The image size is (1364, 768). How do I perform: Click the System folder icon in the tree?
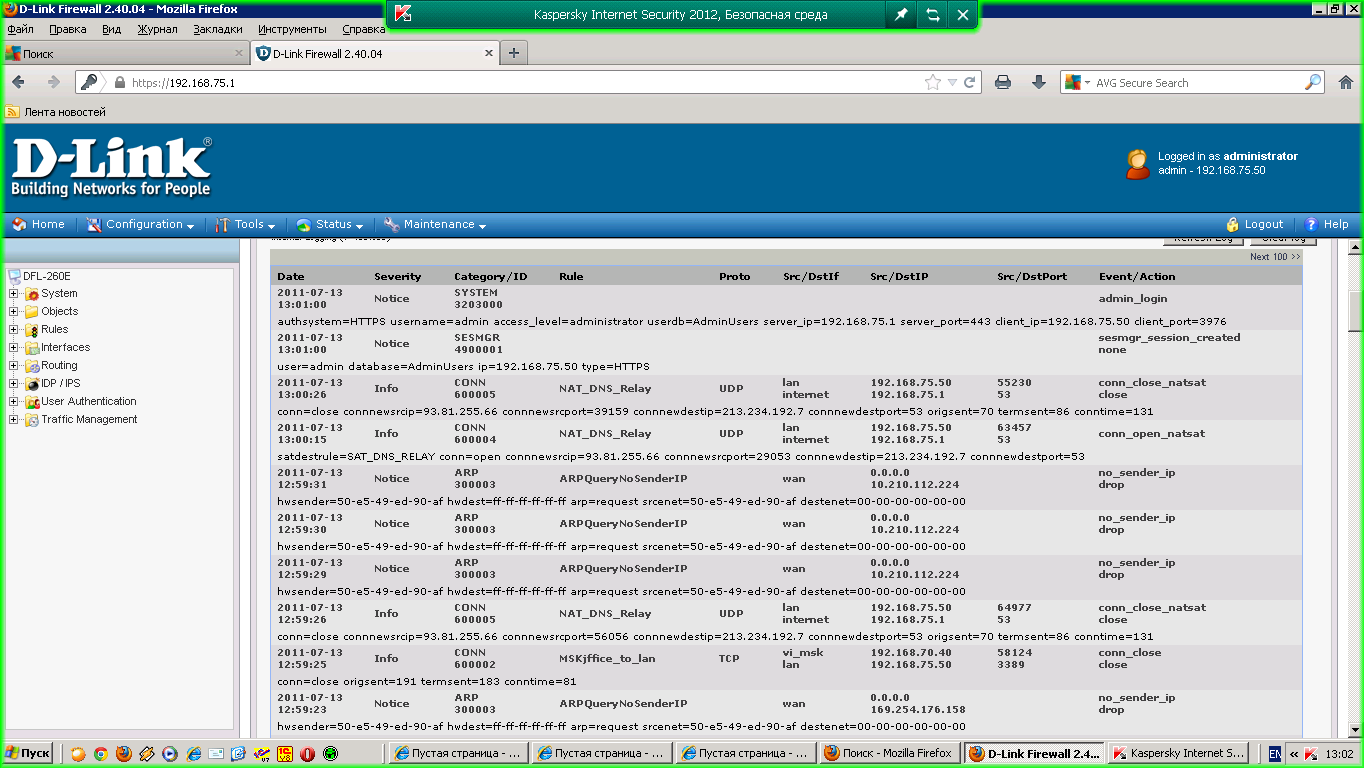click(32, 294)
